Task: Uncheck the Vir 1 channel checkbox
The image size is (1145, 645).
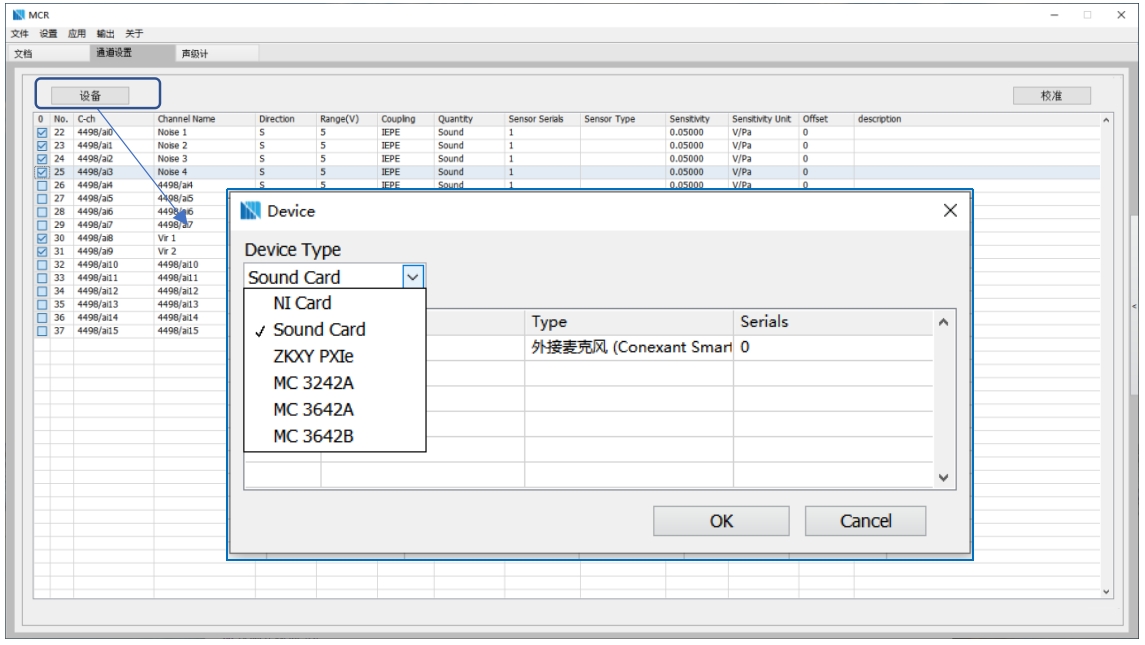Action: 41,239
